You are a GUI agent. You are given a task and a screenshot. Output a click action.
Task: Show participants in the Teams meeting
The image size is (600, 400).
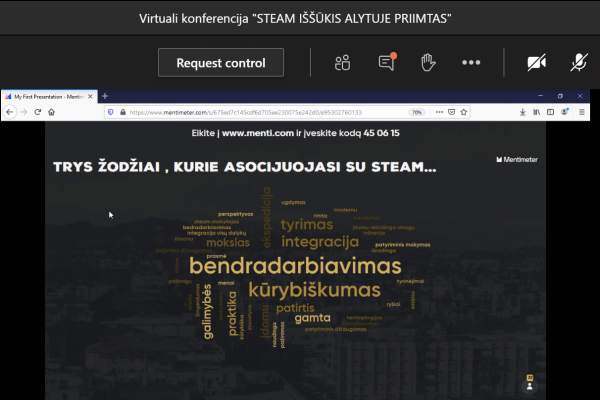point(342,62)
